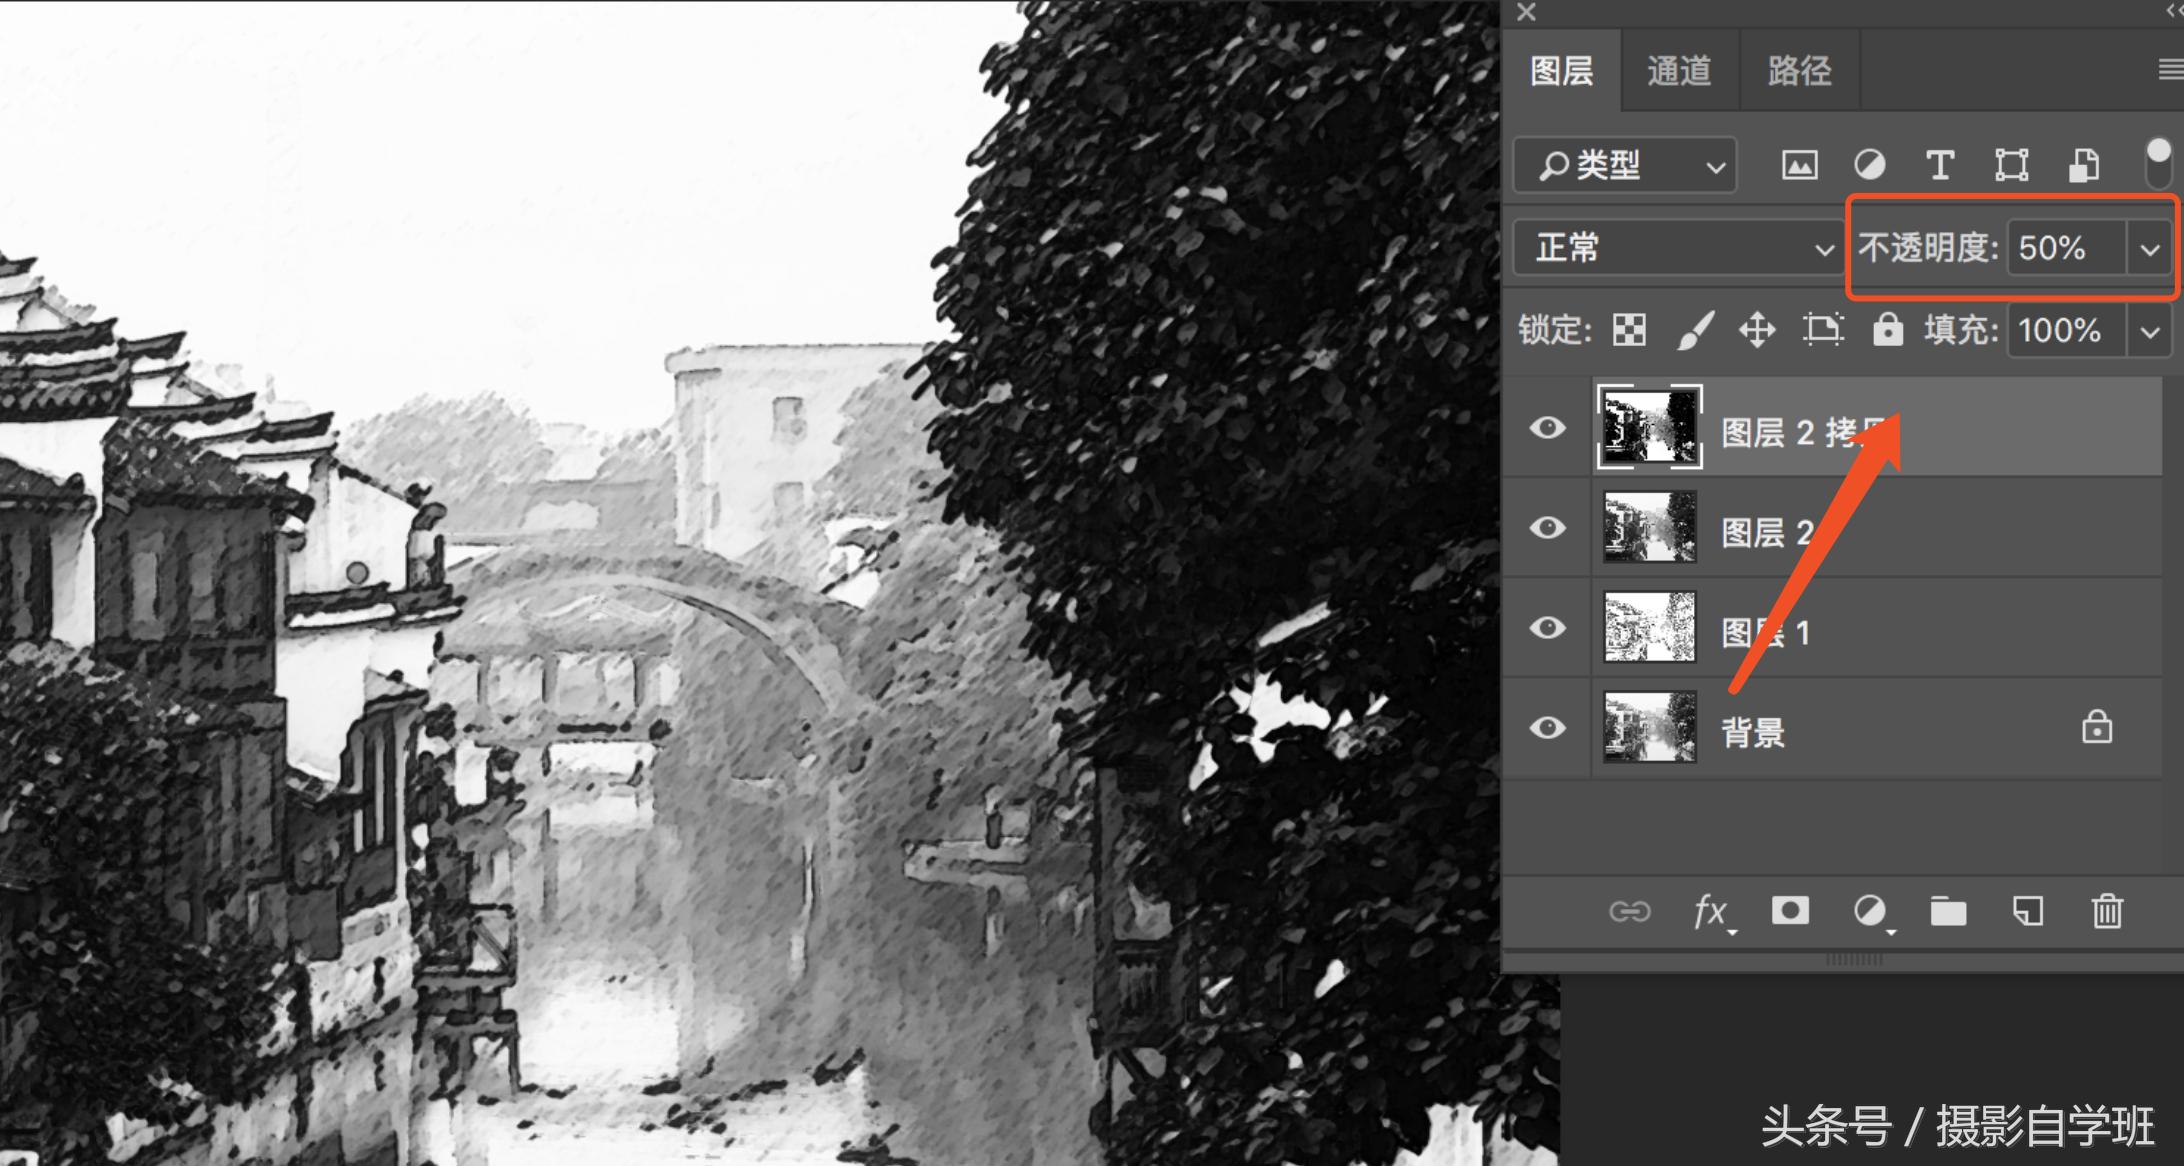Open the blend mode dropdown showing 正常
Screen dimensions: 2184x1166
point(1678,247)
